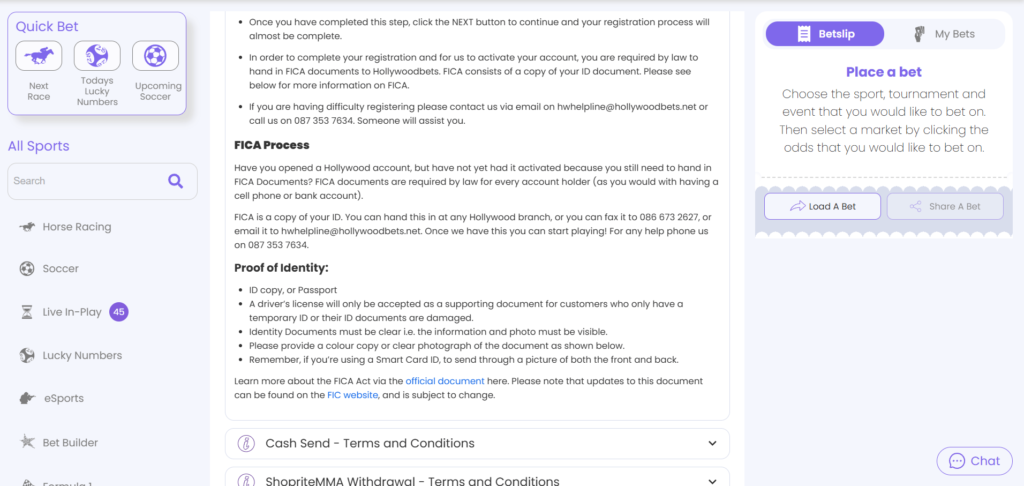The image size is (1024, 486).
Task: Click the chevron on the Cash Send row
Action: click(x=712, y=444)
